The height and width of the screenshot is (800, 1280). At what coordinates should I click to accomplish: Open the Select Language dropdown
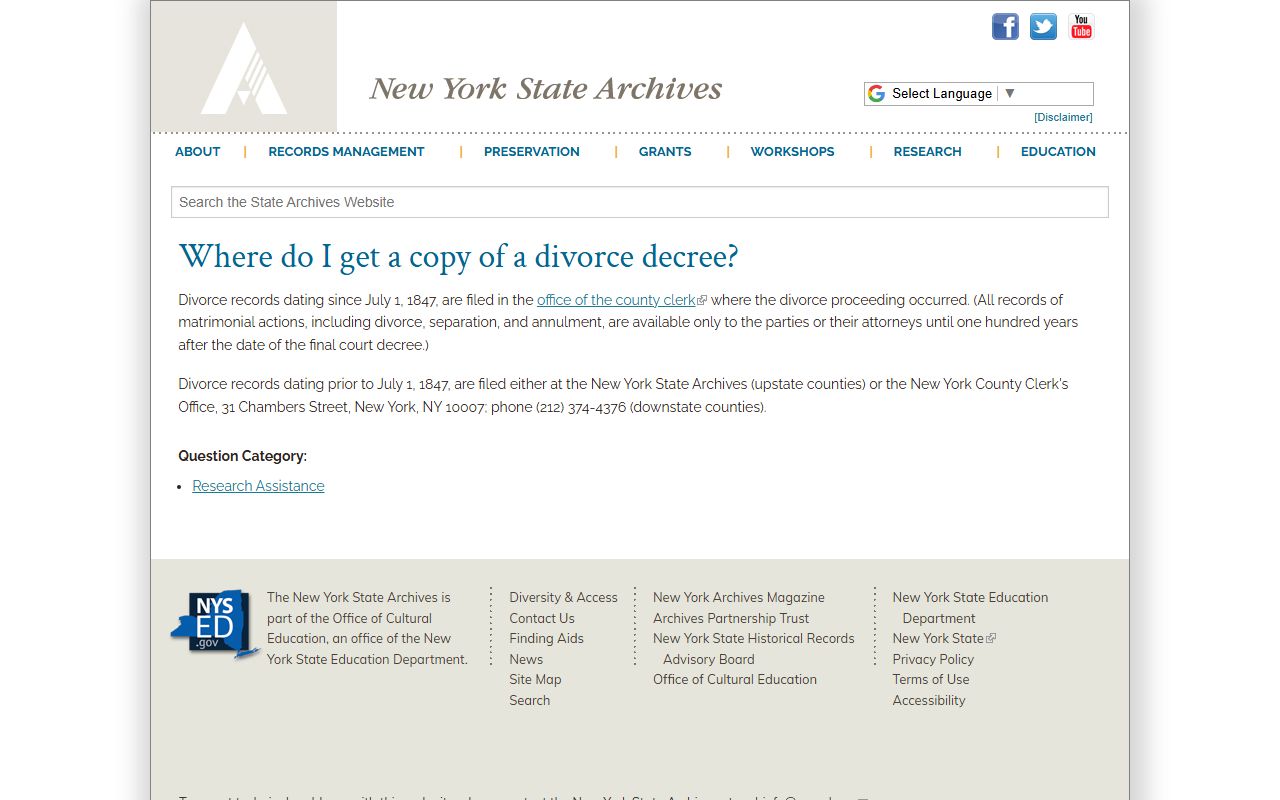tap(978, 93)
